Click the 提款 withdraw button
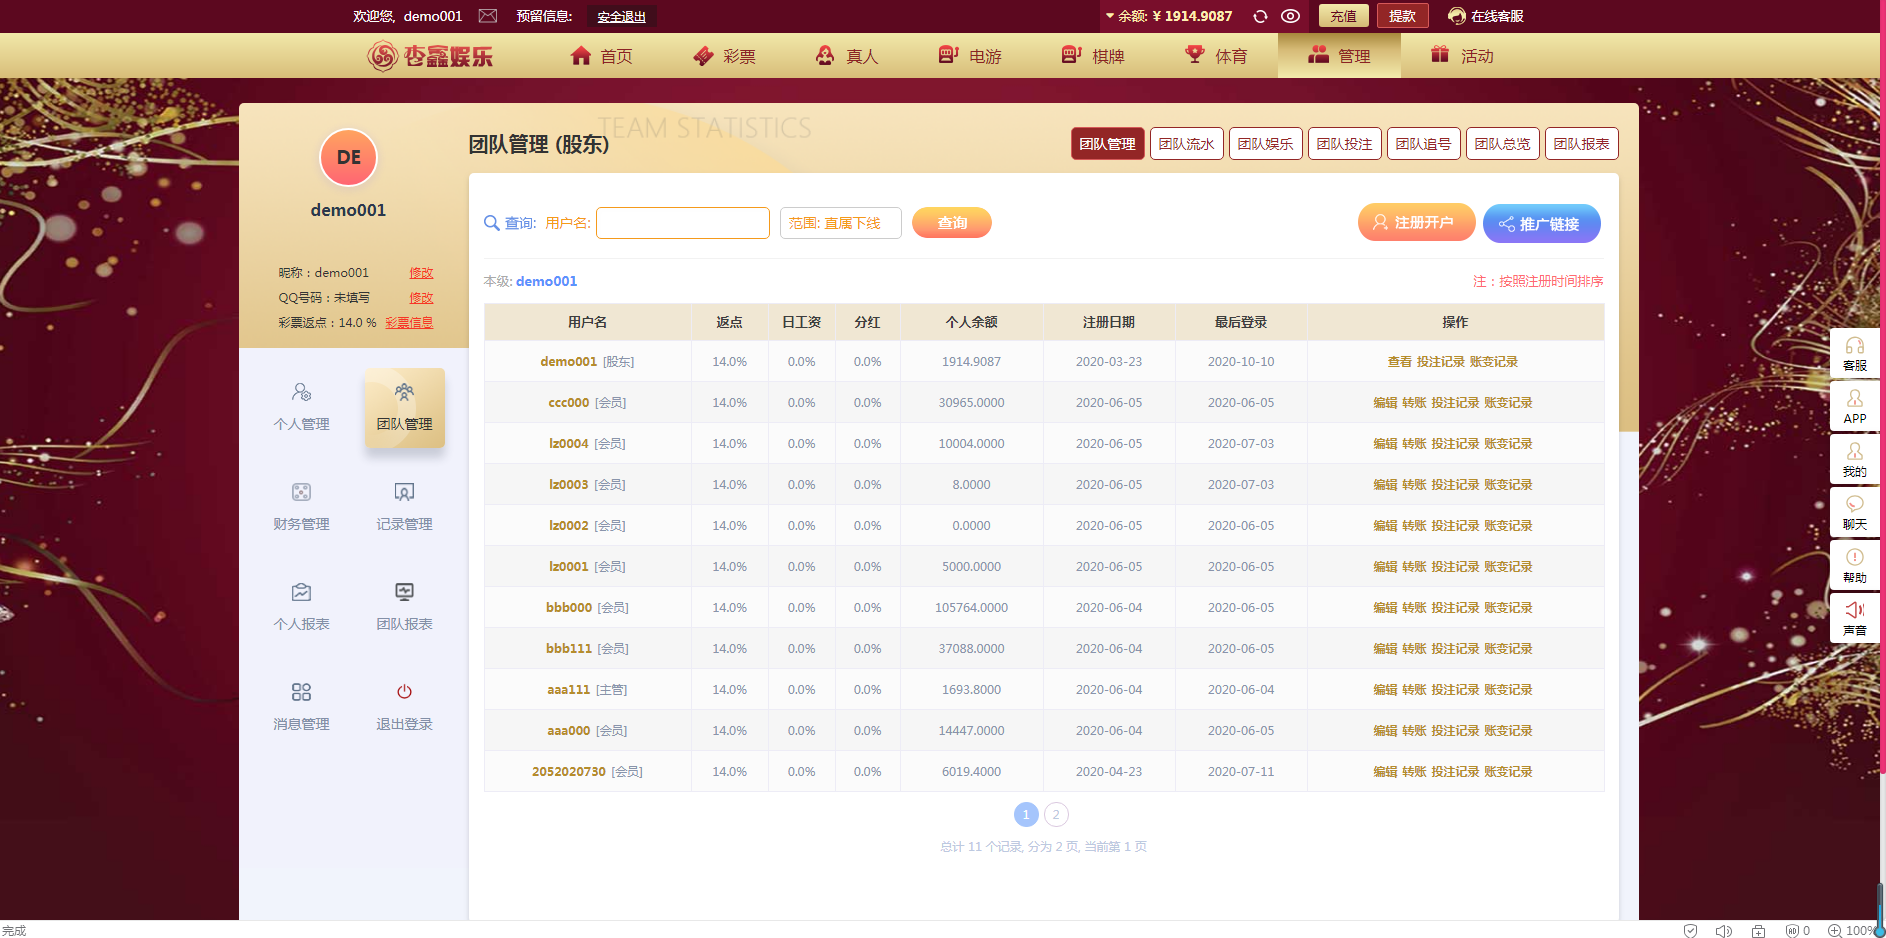The height and width of the screenshot is (938, 1886). [1402, 16]
